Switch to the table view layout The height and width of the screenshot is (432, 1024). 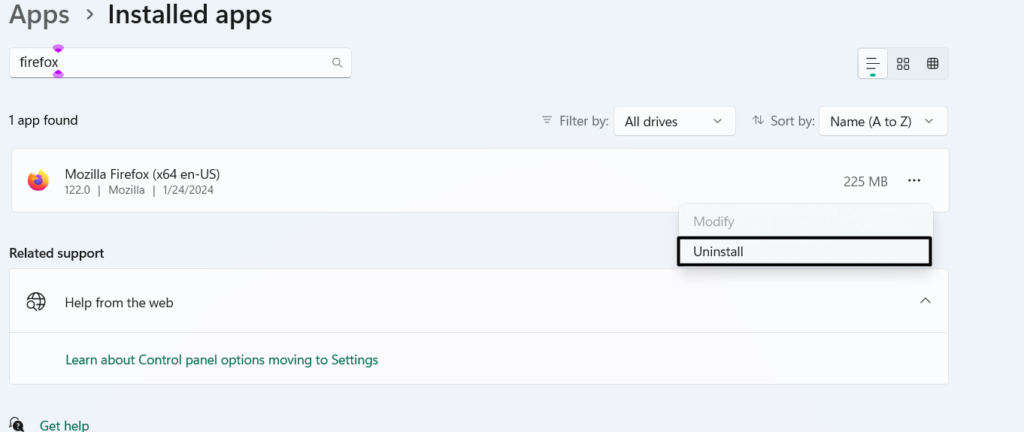tap(933, 63)
